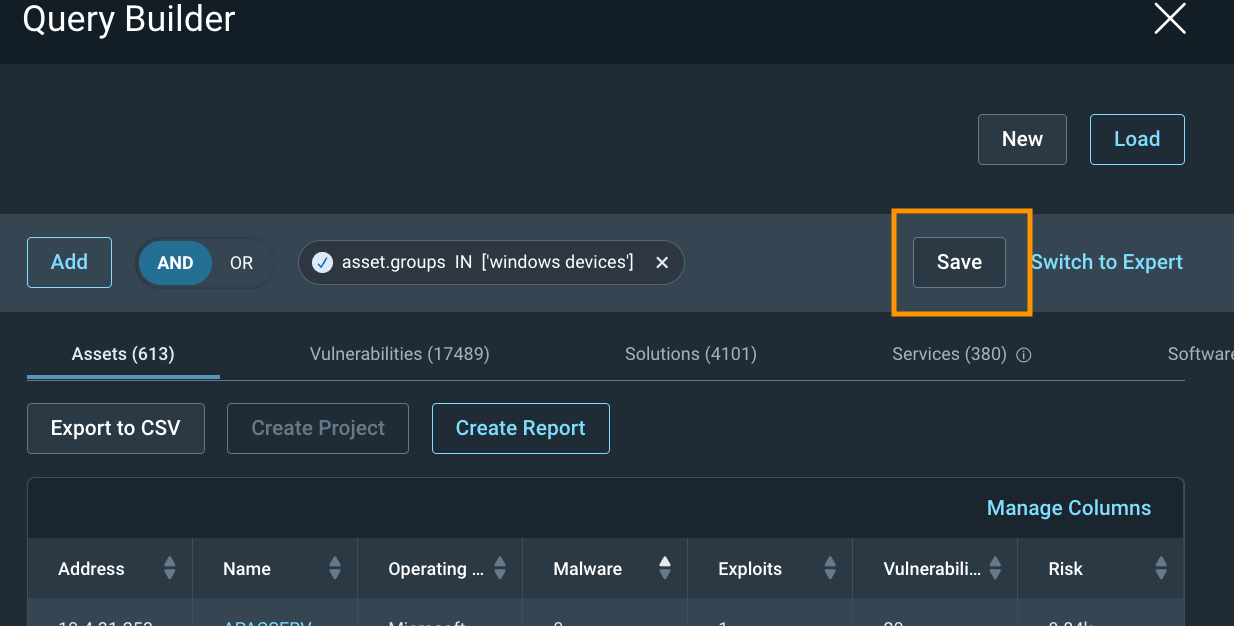
Task: Remove the asset.groups filter chip
Action: coord(661,262)
